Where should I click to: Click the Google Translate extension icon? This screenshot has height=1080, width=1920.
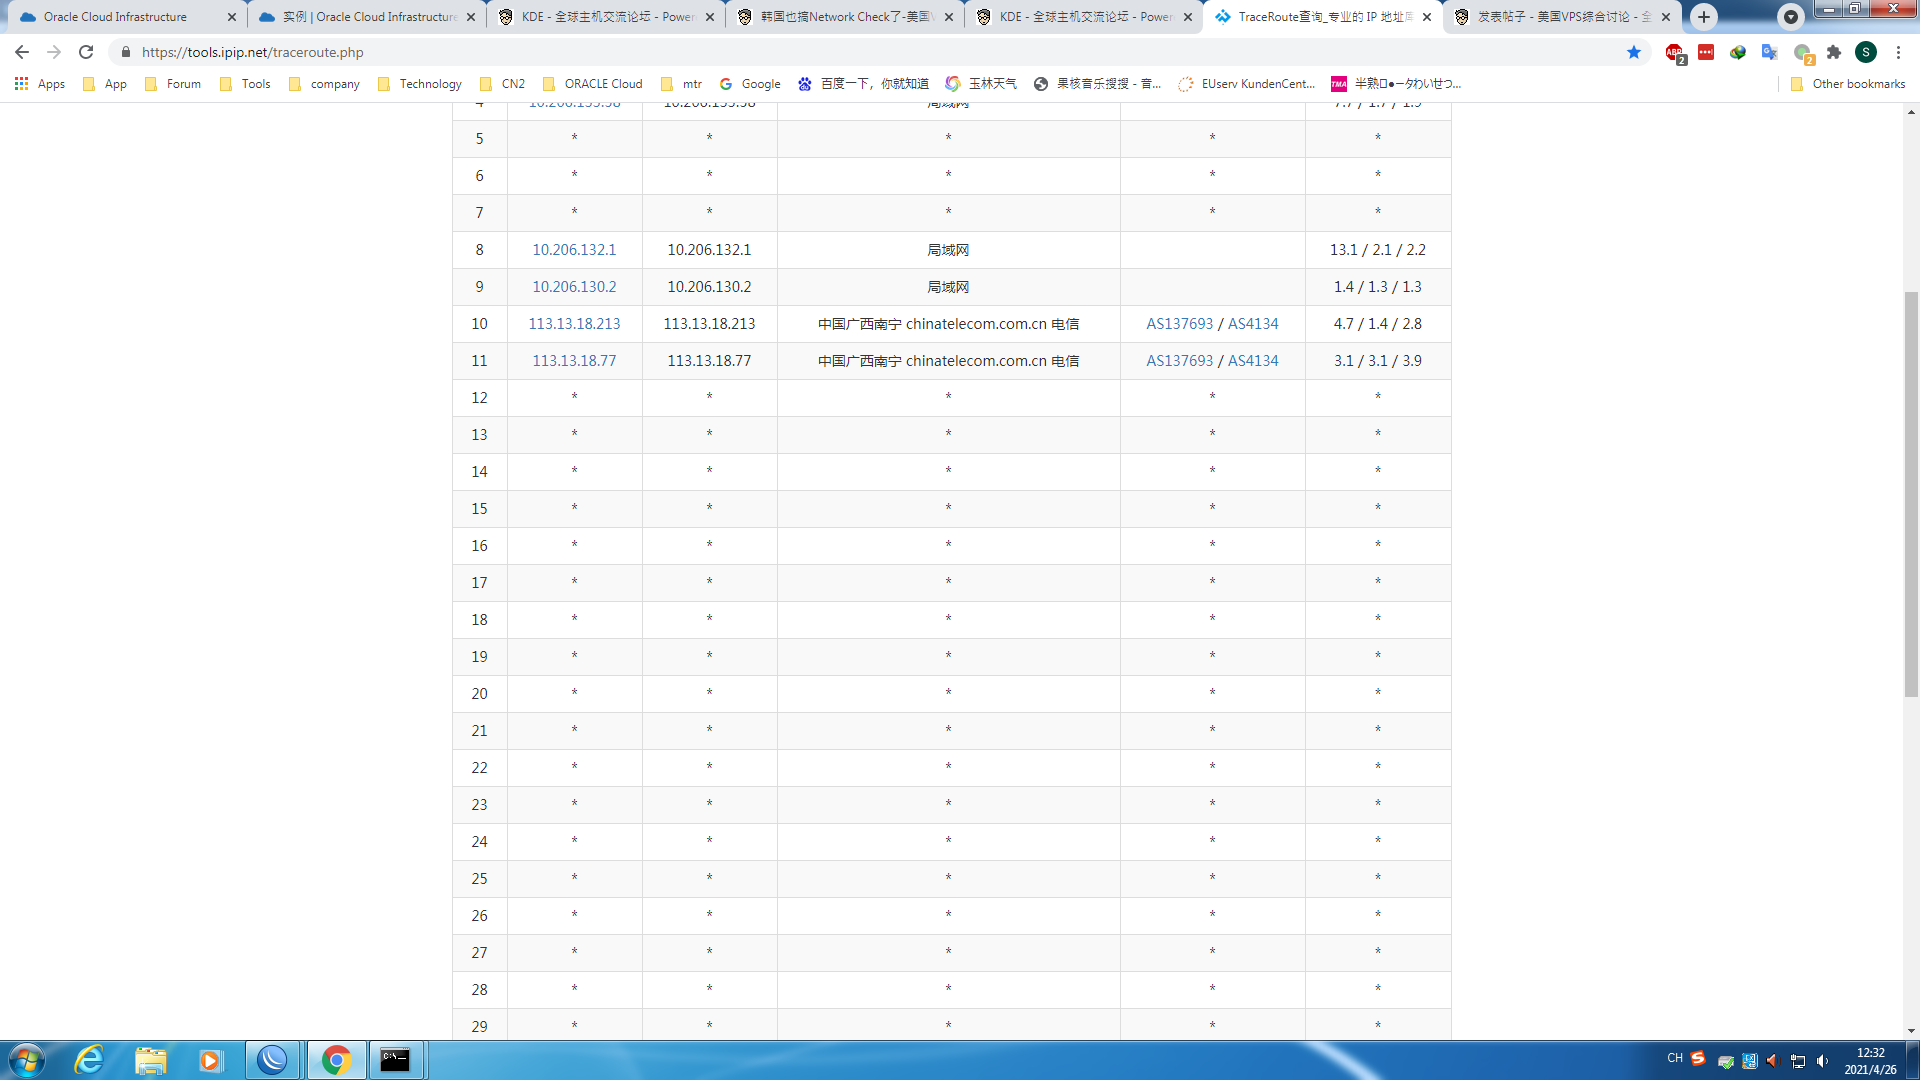[1769, 52]
